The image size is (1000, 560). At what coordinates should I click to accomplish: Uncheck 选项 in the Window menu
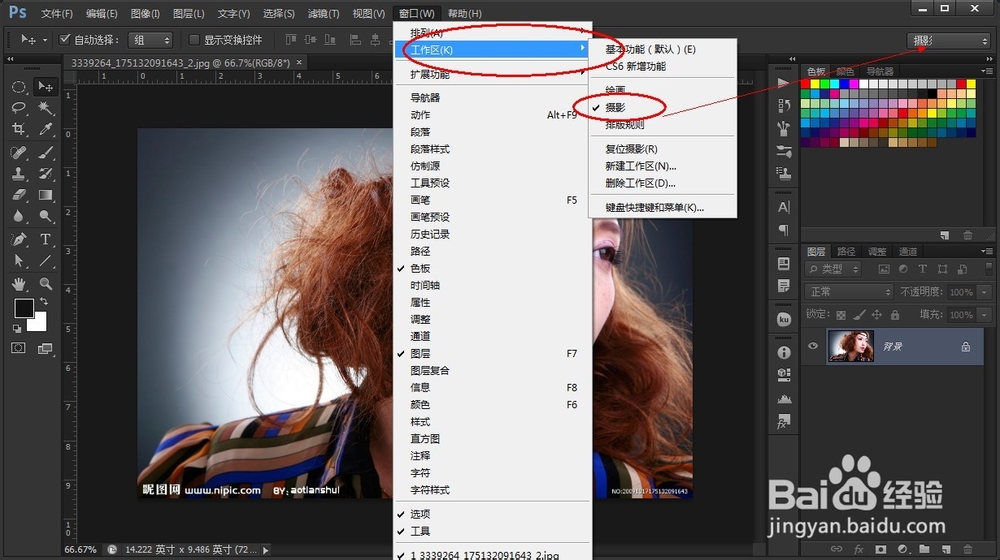pyautogui.click(x=492, y=514)
